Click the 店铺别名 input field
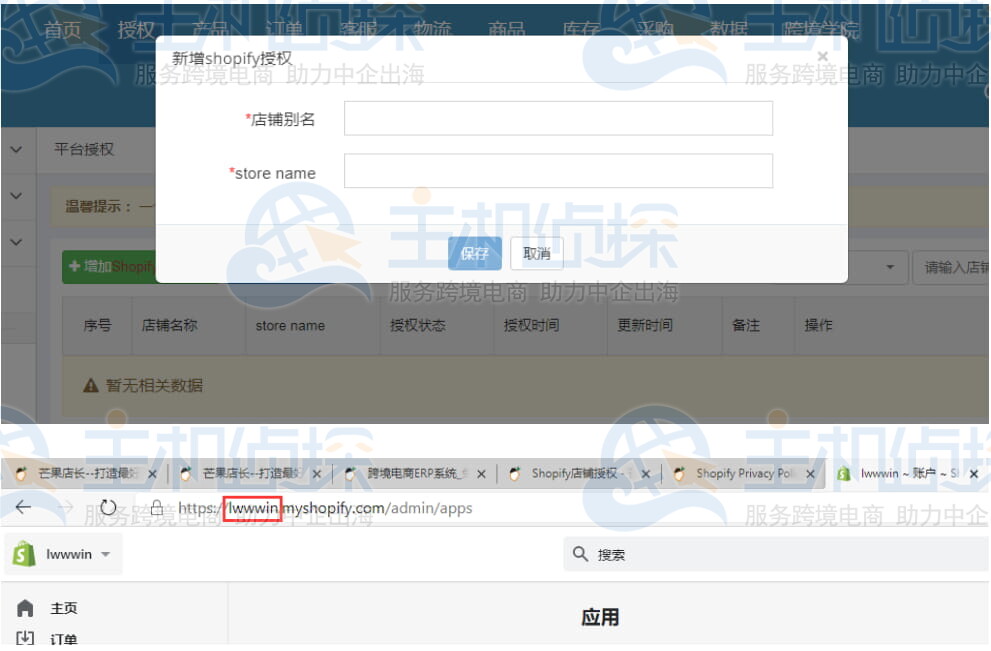Screen dimensions: 991x651 tap(557, 118)
